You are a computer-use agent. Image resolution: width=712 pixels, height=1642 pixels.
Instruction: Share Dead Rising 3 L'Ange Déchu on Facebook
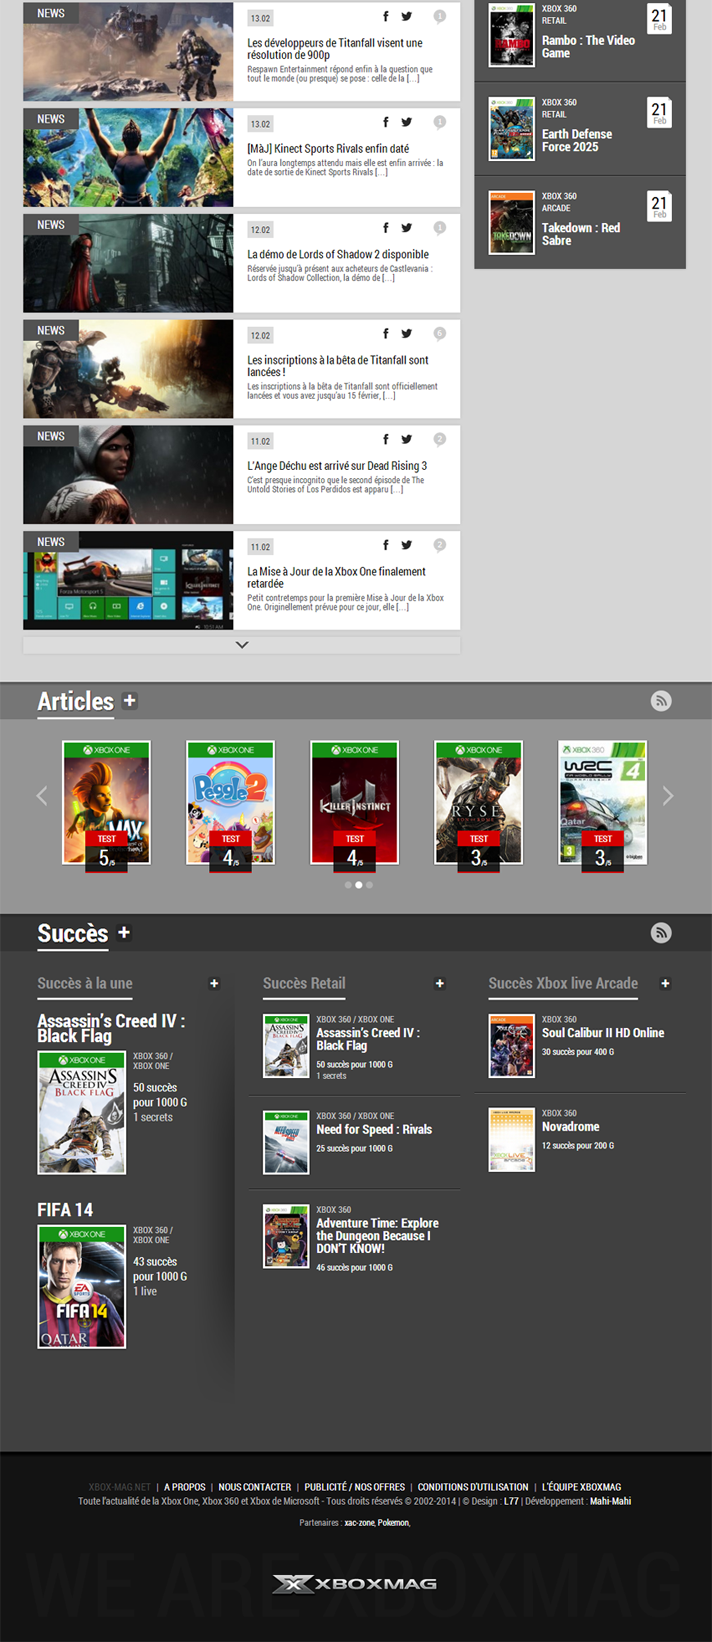pyautogui.click(x=386, y=440)
